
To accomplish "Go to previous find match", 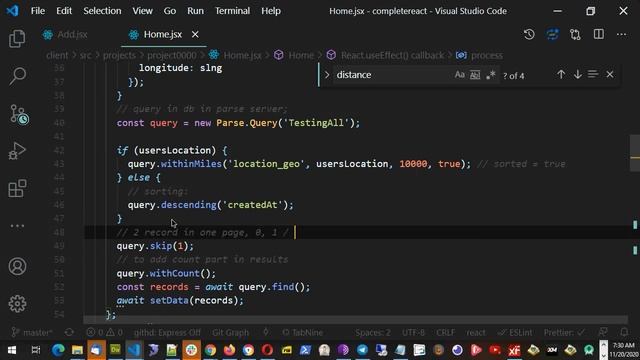I will (x=561, y=74).
